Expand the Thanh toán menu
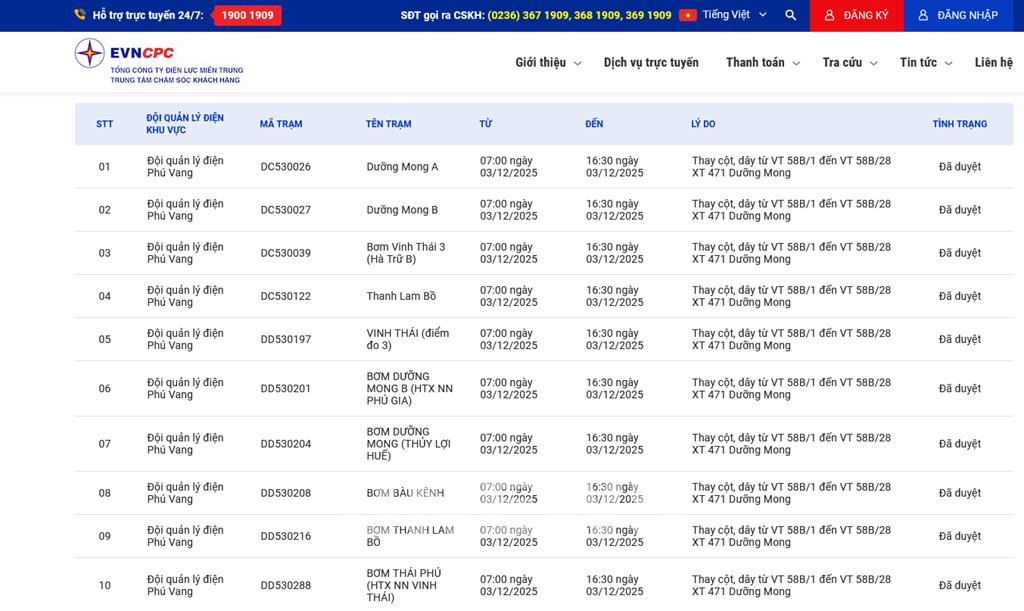The image size is (1024, 611). [762, 62]
